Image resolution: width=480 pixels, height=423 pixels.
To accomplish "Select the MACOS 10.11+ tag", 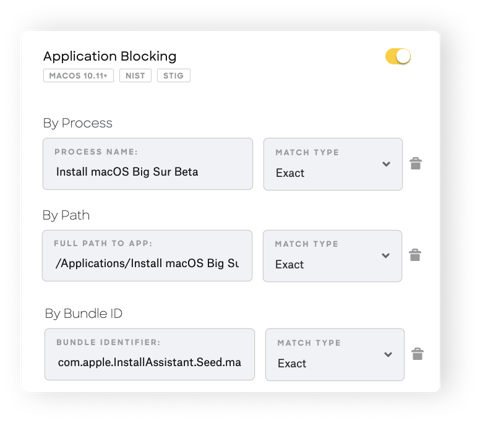I will pos(78,76).
